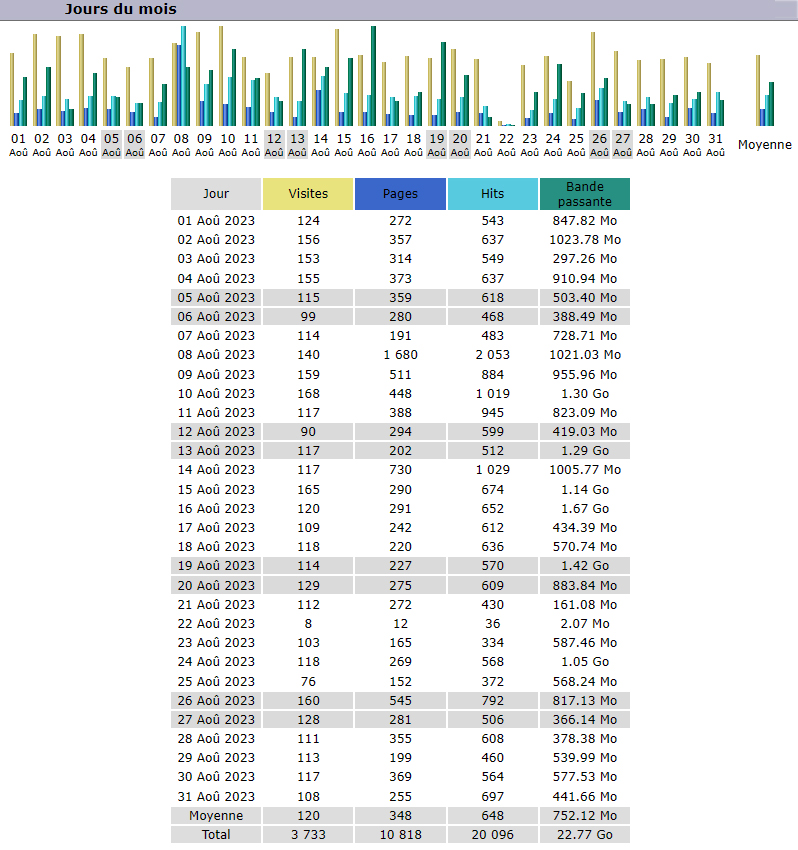Click the "03 Aoû 2023" row date
798x850 pixels.
(216, 259)
